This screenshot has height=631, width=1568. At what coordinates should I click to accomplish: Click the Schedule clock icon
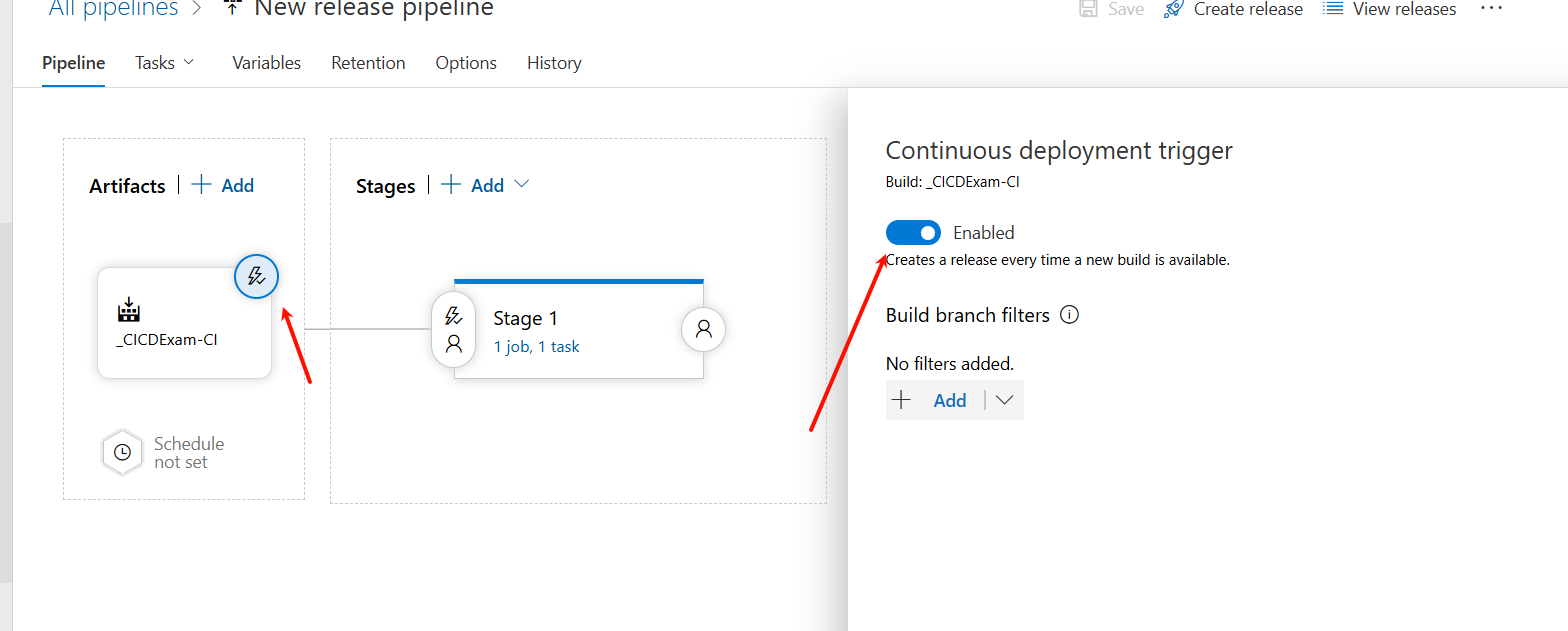point(122,452)
